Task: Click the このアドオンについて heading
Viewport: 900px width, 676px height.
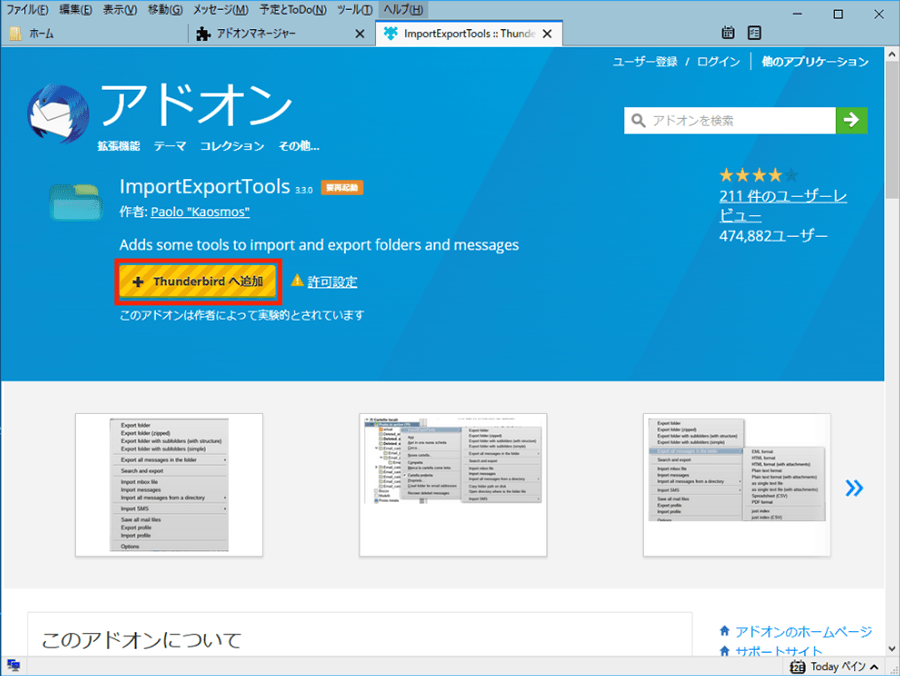Action: click(x=142, y=640)
